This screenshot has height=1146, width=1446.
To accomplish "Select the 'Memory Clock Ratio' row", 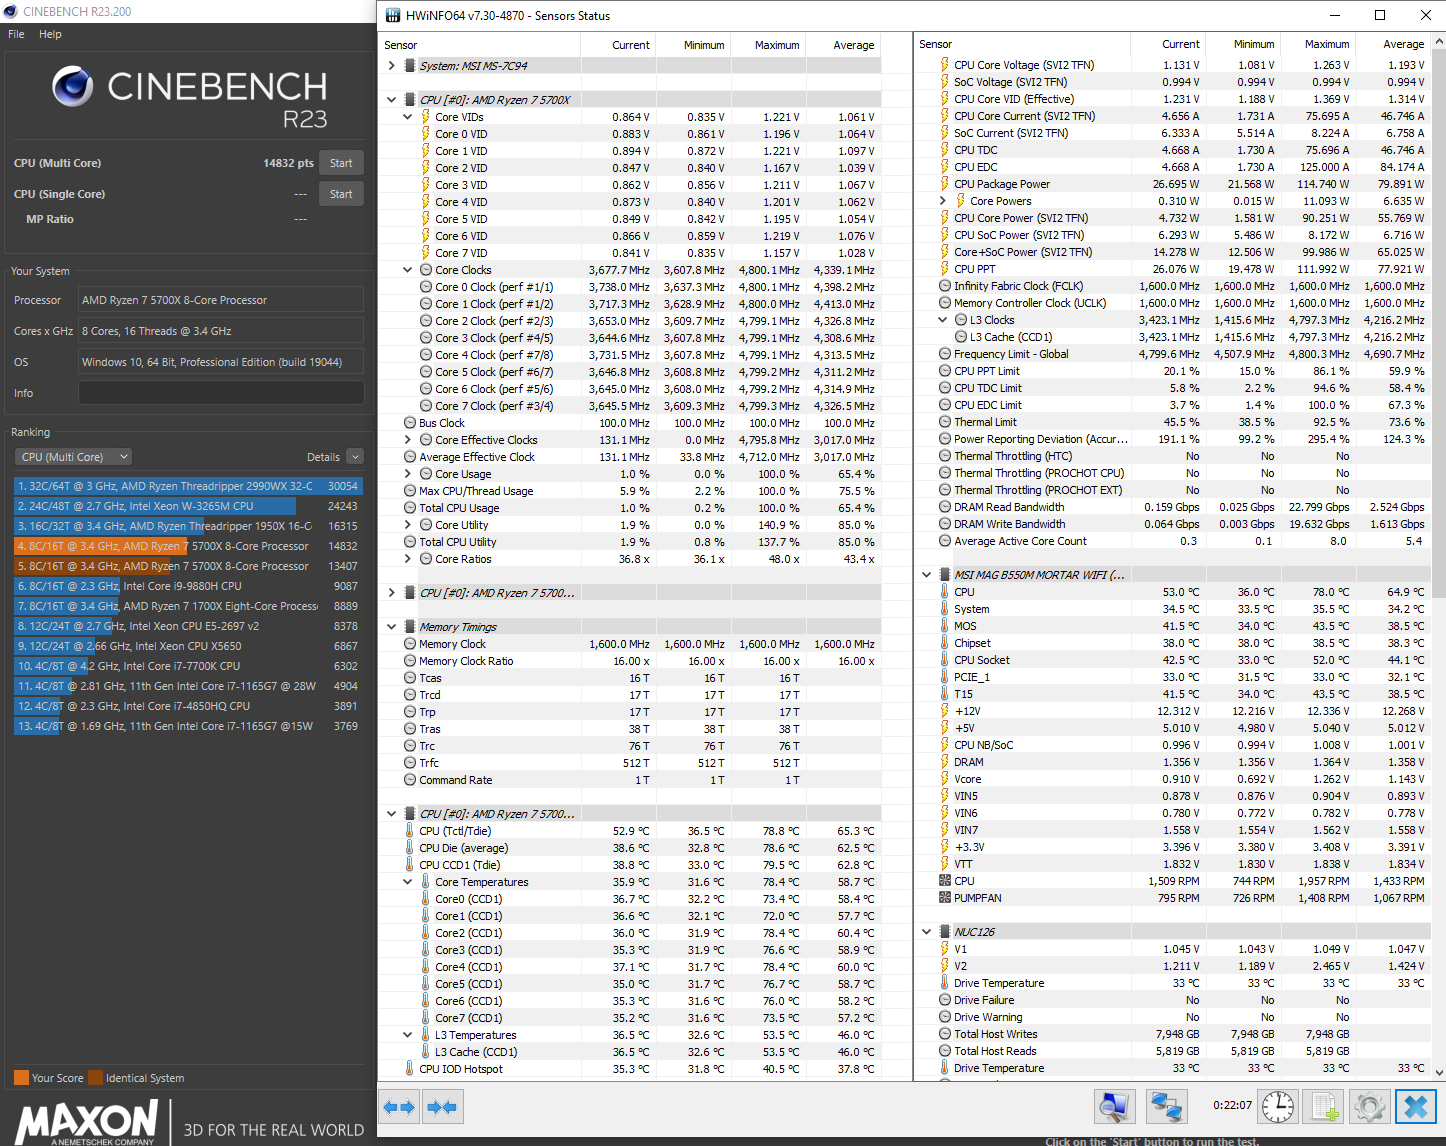I will [x=632, y=661].
